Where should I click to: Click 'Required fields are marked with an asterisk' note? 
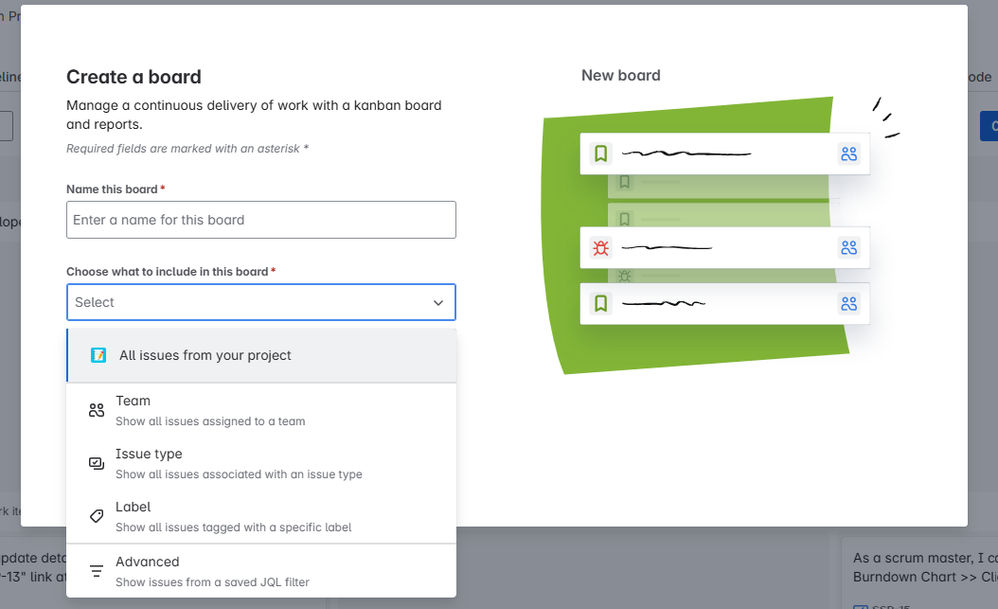(x=187, y=148)
